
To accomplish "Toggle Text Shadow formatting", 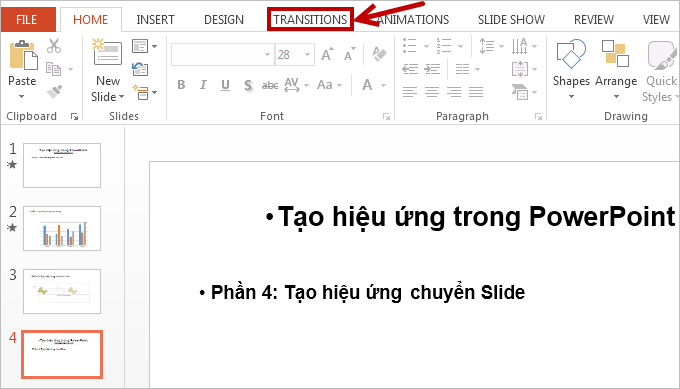I will click(x=248, y=85).
